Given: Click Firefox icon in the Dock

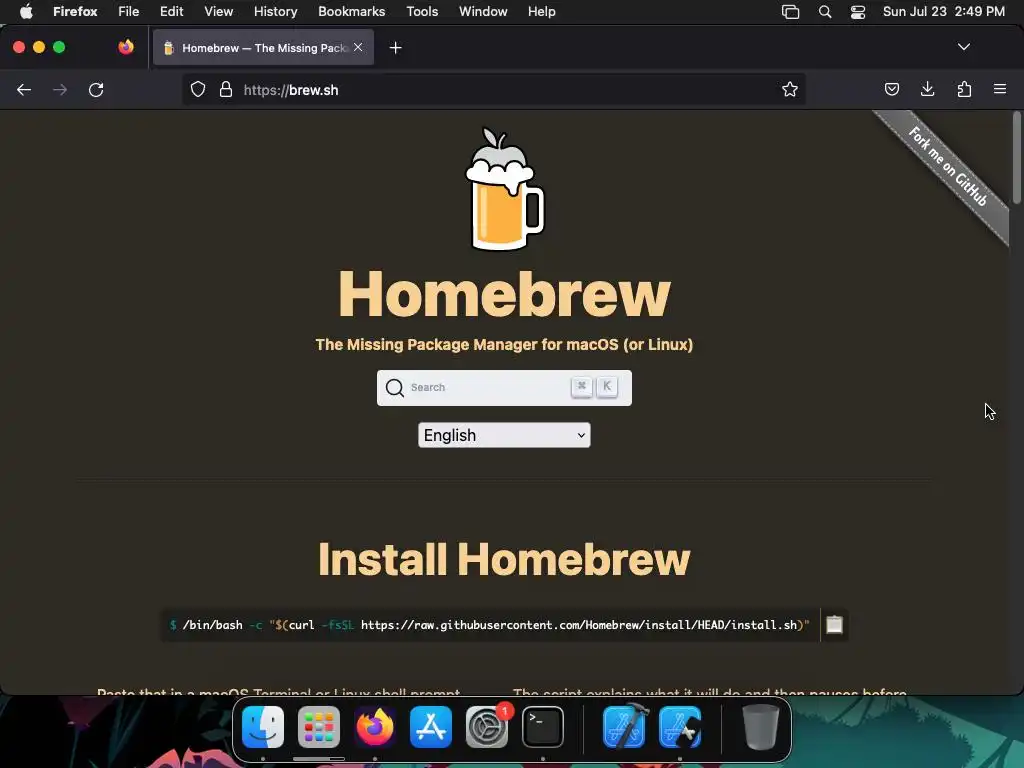Looking at the screenshot, I should [x=375, y=727].
